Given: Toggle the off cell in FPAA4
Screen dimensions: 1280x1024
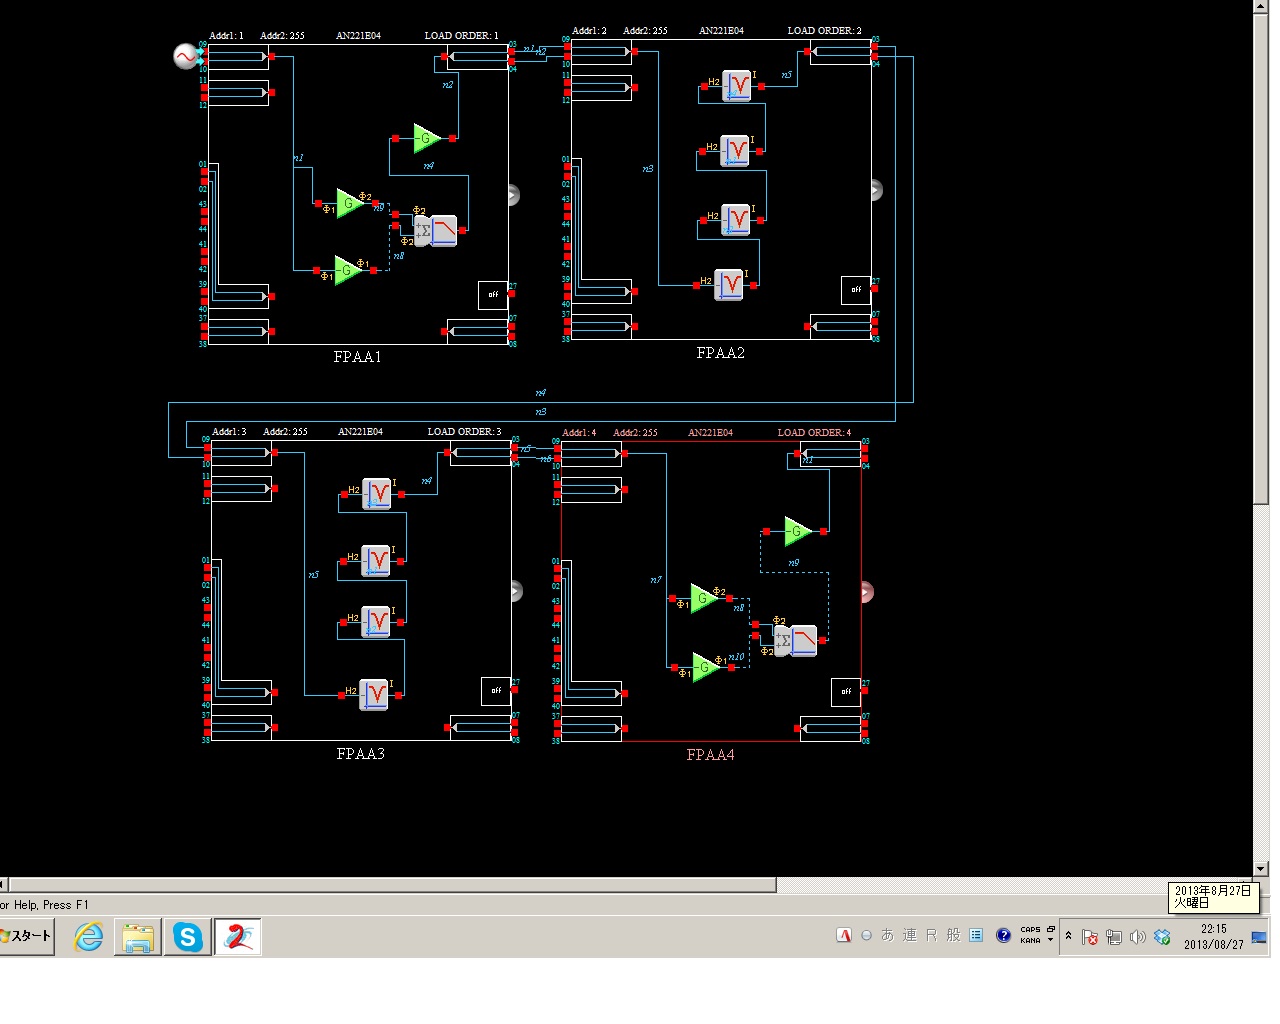Looking at the screenshot, I should [845, 692].
